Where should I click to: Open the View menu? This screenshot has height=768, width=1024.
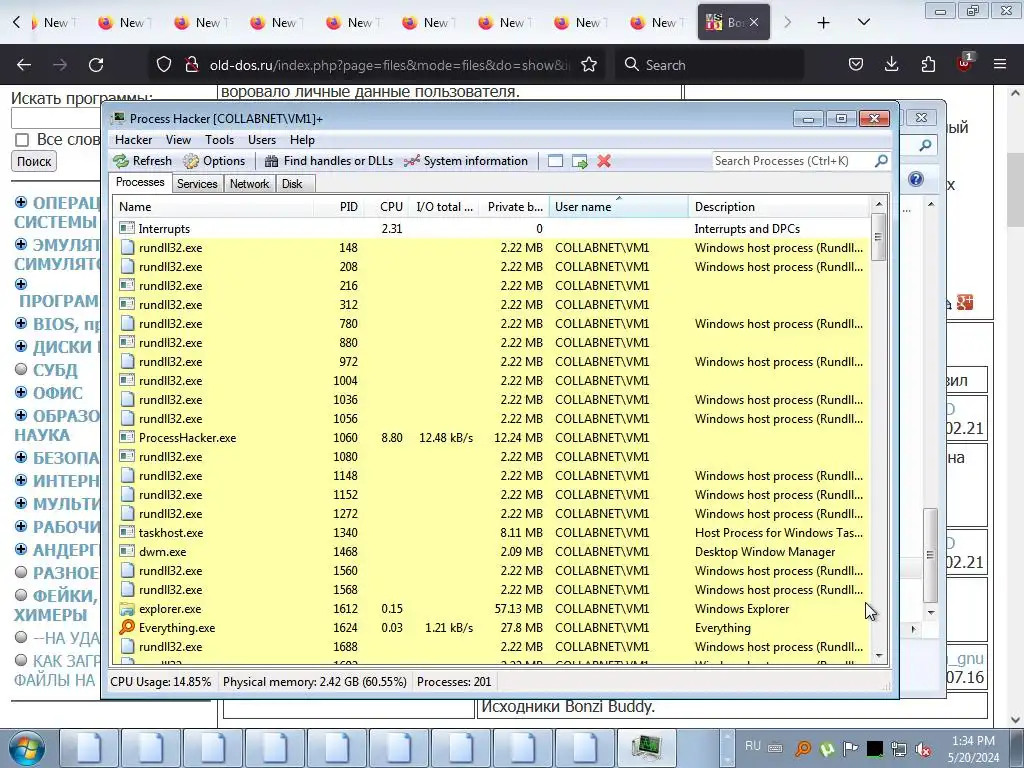(178, 140)
